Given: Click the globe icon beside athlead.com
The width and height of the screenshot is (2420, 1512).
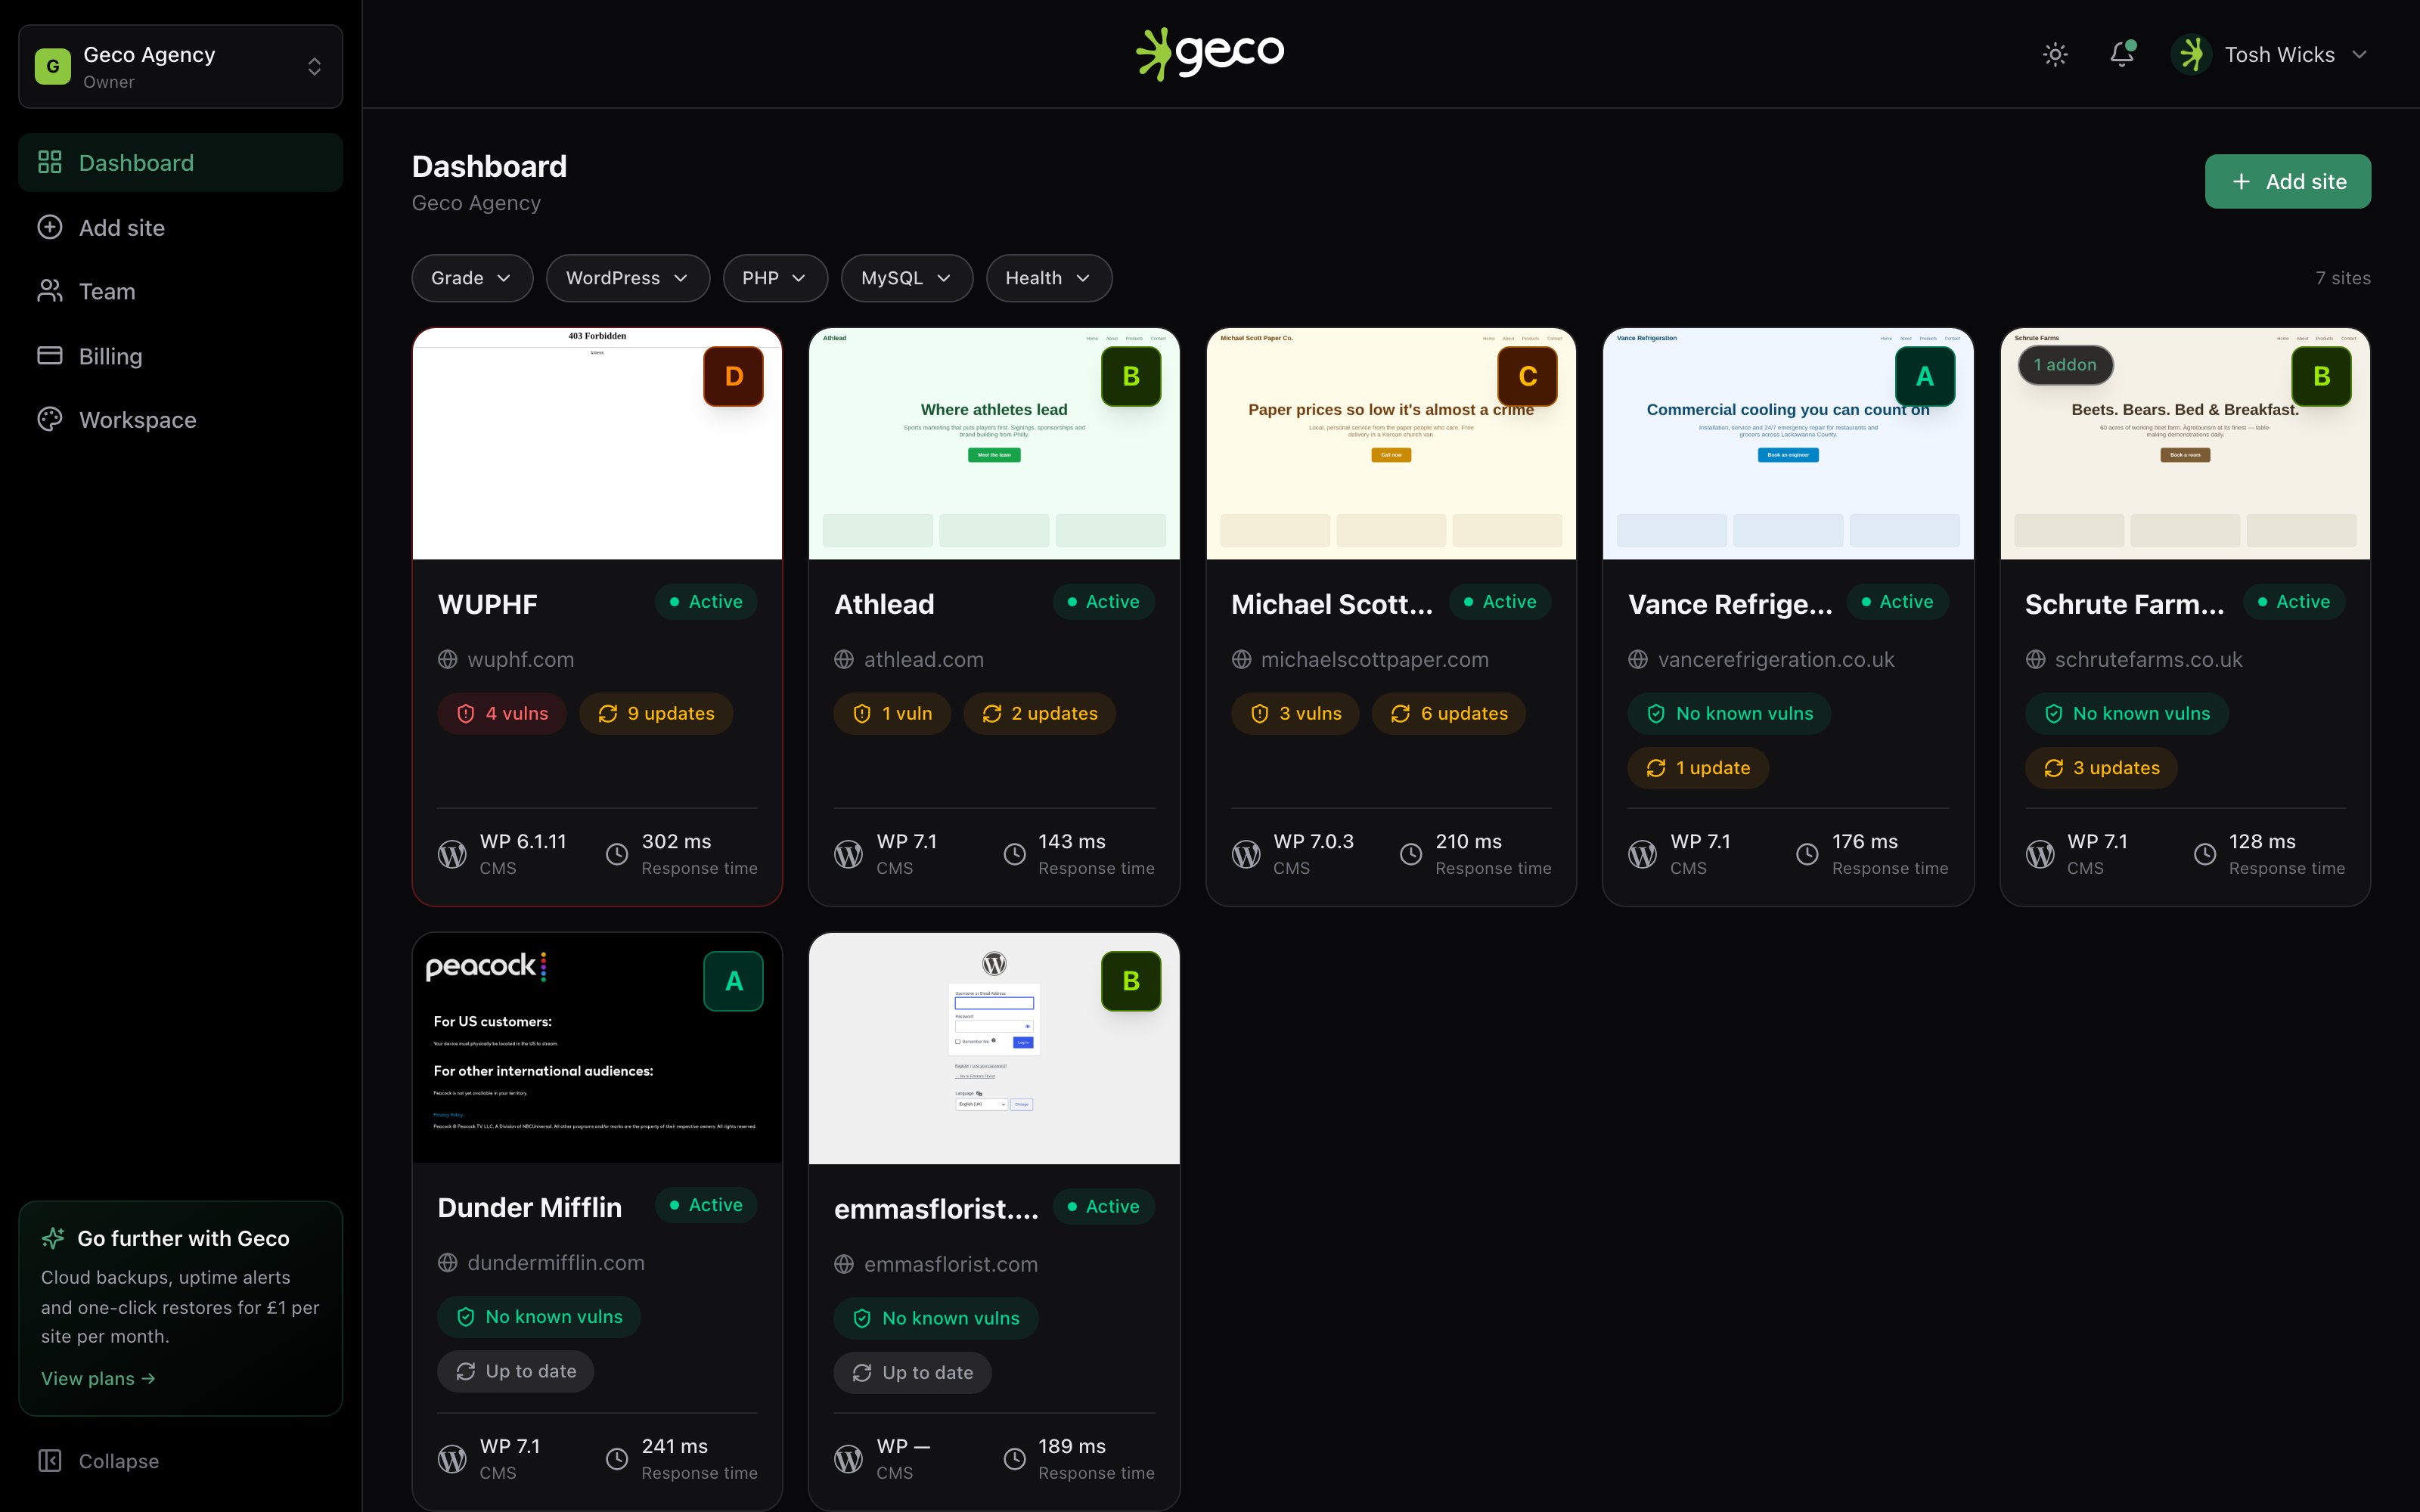Looking at the screenshot, I should [x=844, y=659].
